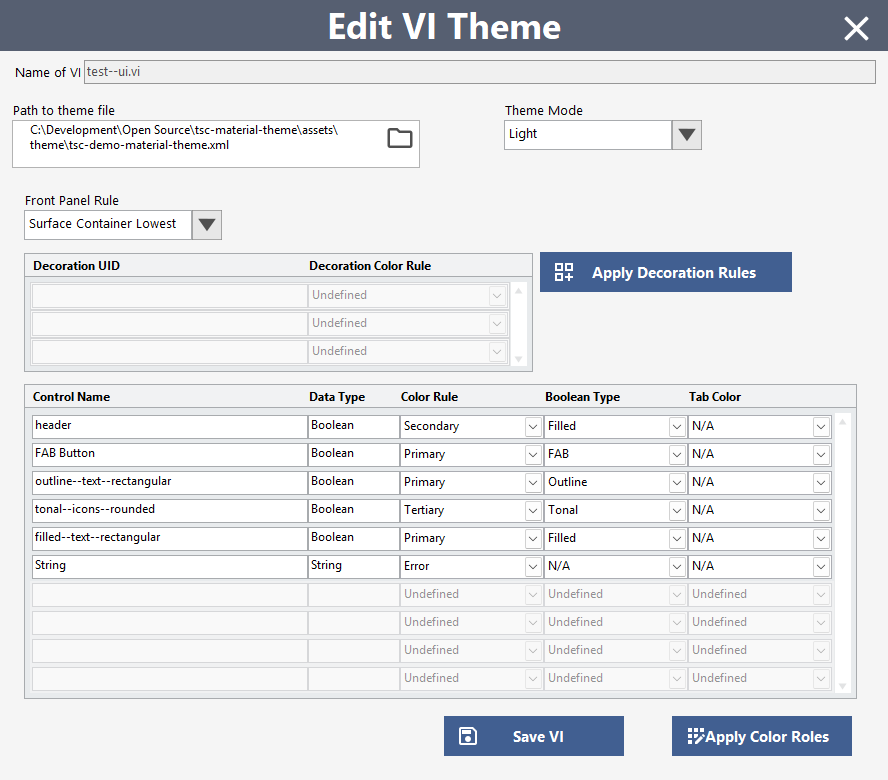Click the folder browse icon for theme path

click(400, 138)
